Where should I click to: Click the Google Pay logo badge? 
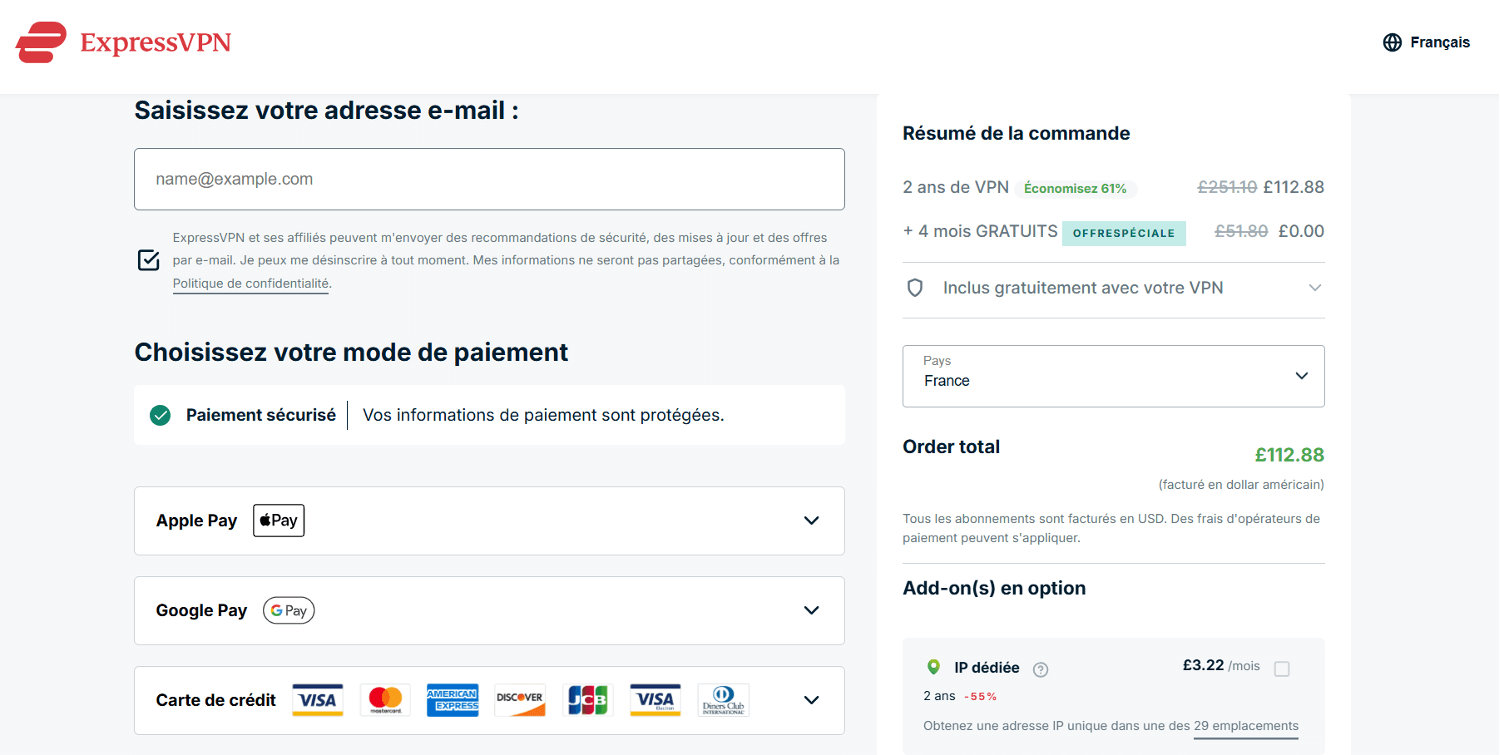[289, 610]
